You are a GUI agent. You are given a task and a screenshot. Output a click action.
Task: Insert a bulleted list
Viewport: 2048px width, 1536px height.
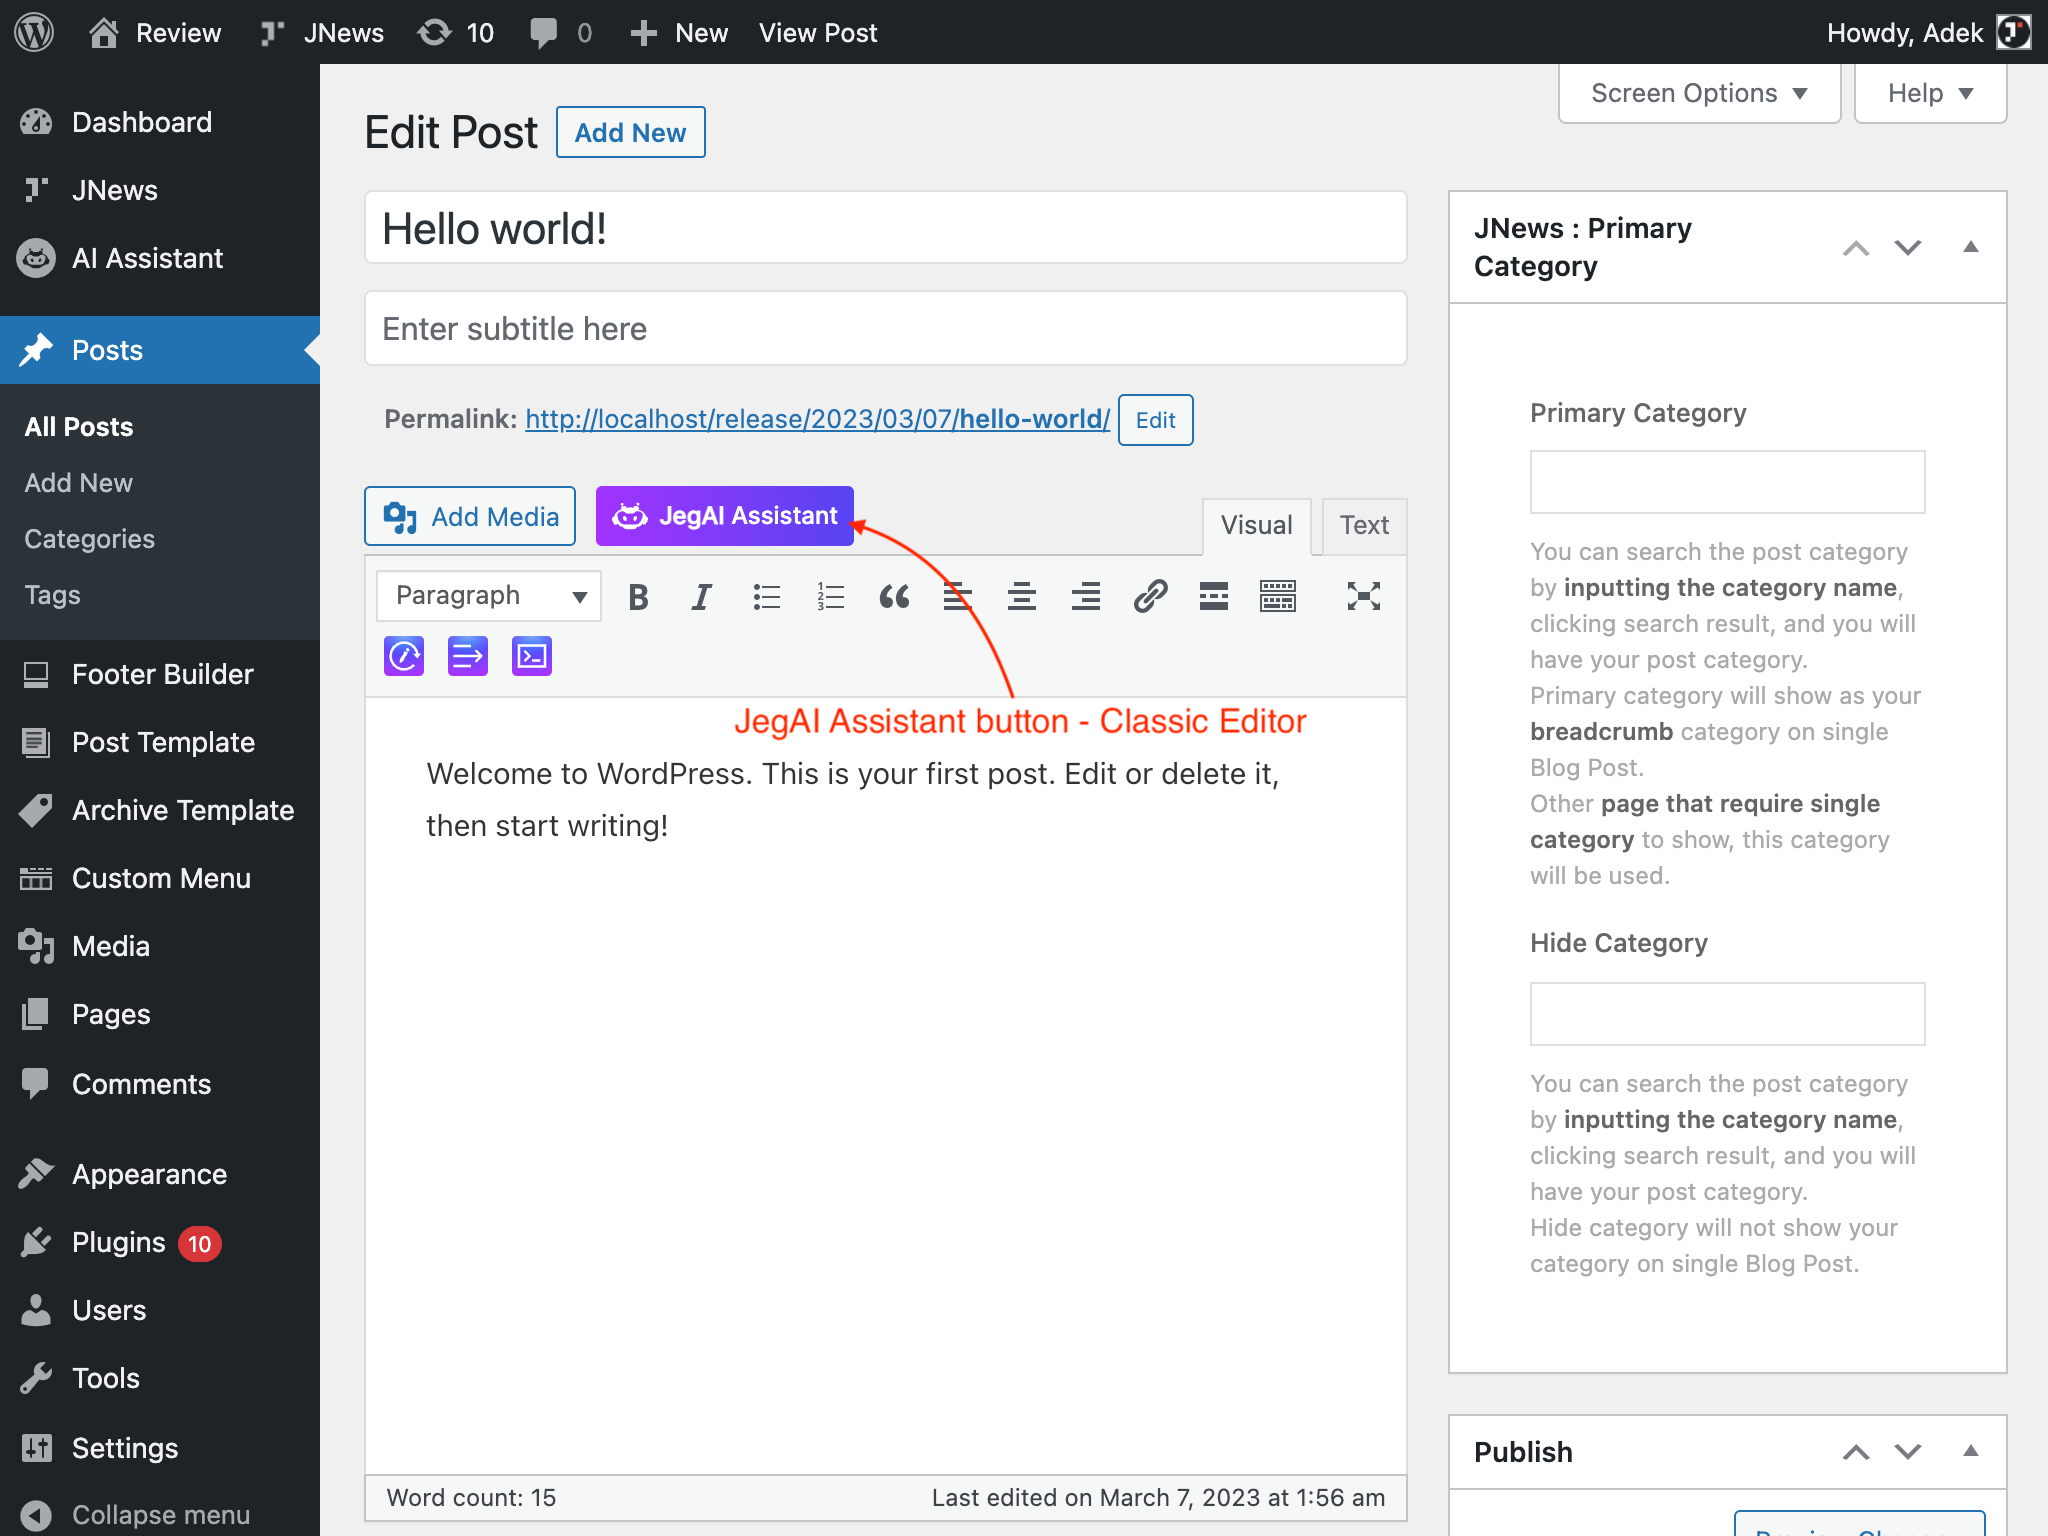766,597
